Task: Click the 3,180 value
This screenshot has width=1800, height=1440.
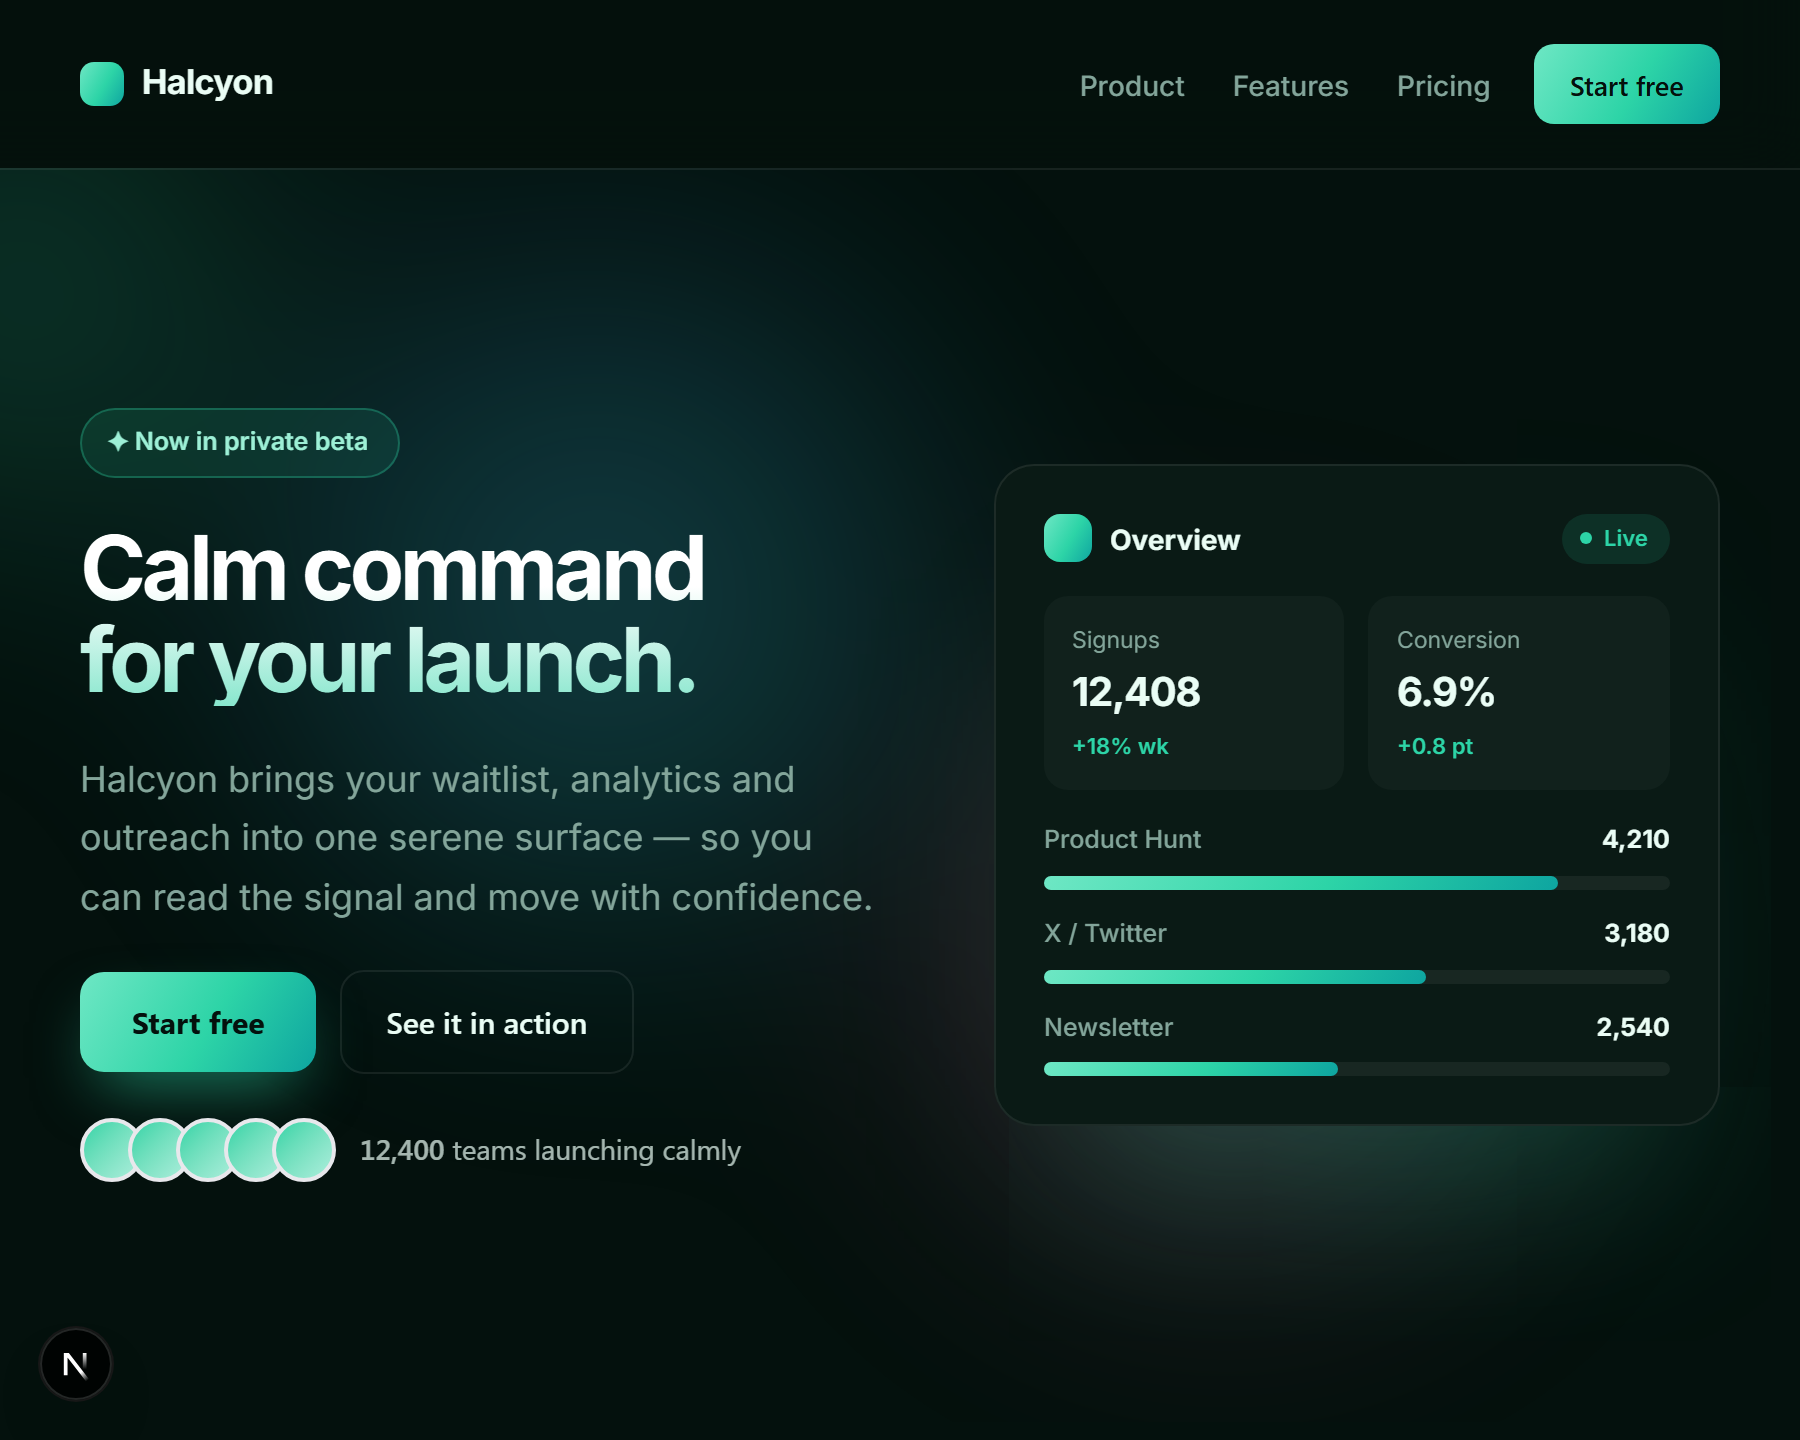Action: coord(1636,933)
